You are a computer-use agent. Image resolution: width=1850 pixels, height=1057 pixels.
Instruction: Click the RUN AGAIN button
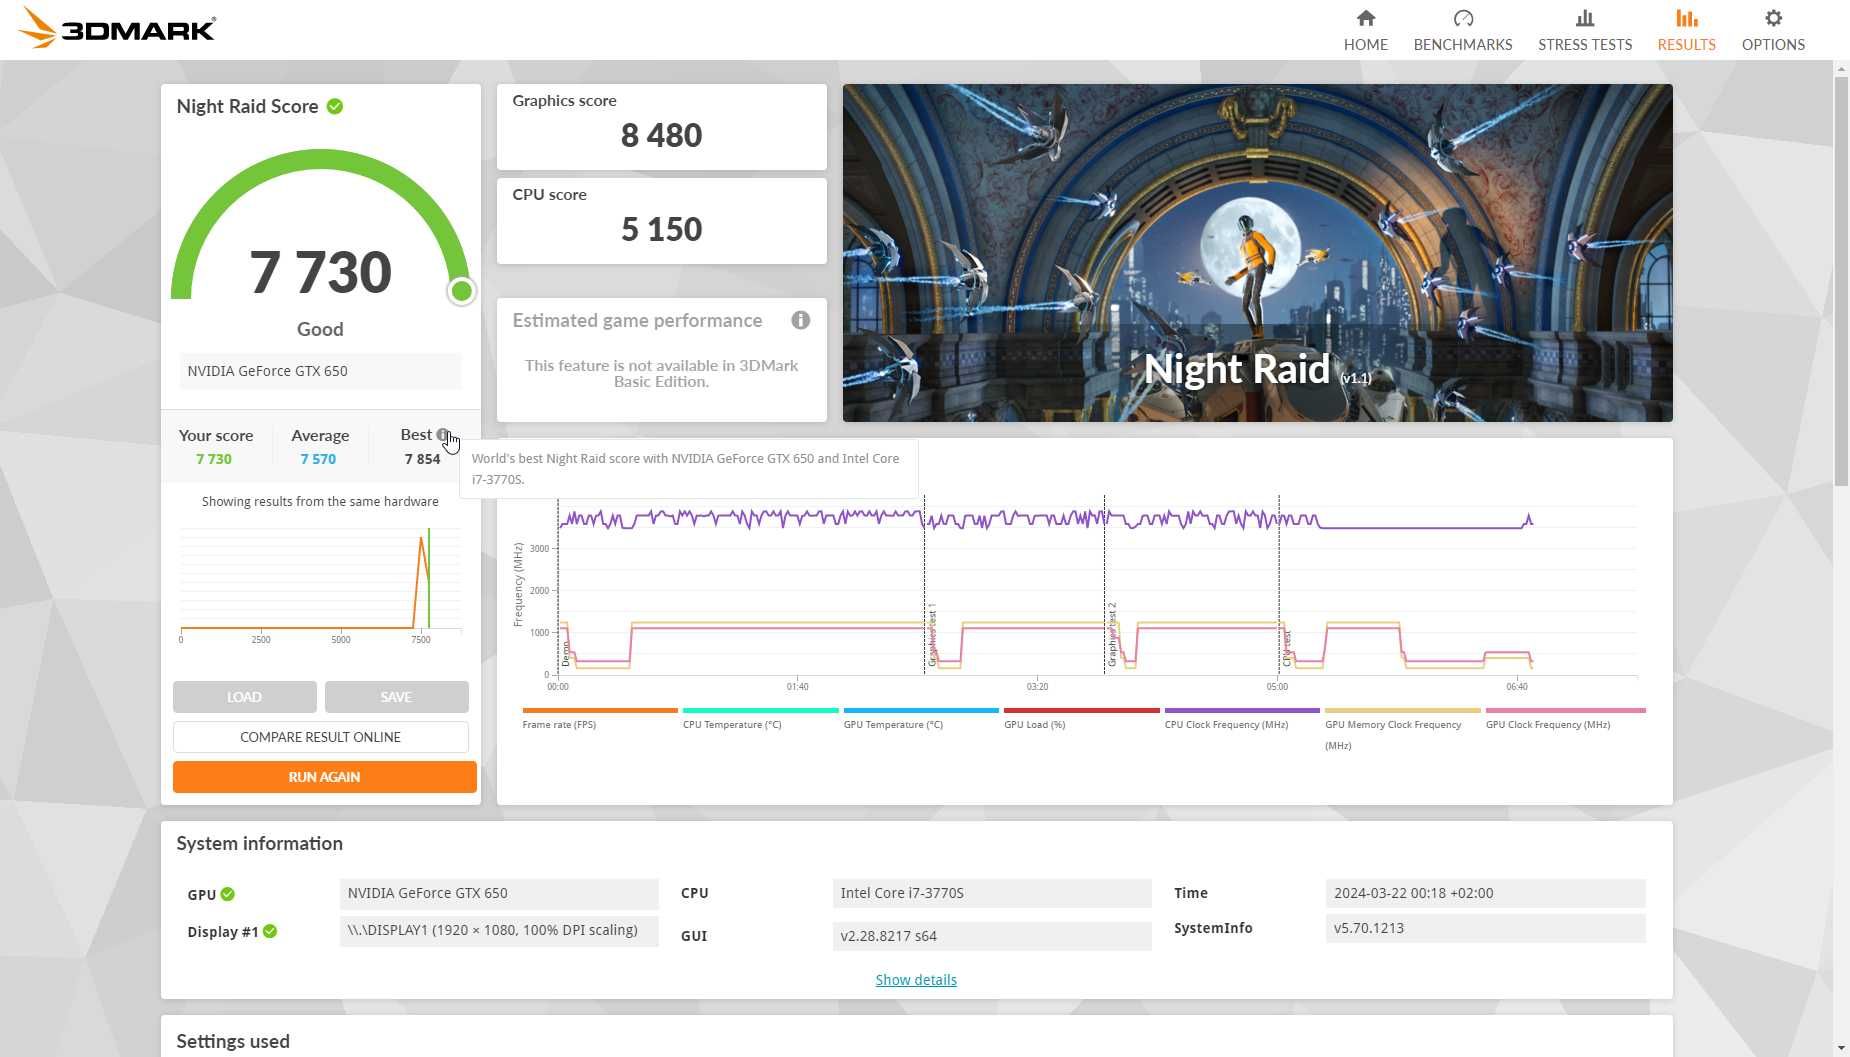pos(324,777)
